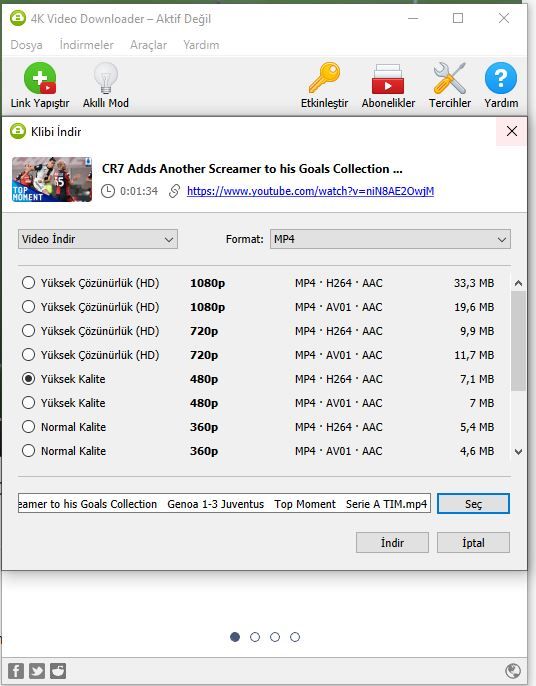Click the Link Yapıştır paste link icon

tap(40, 78)
